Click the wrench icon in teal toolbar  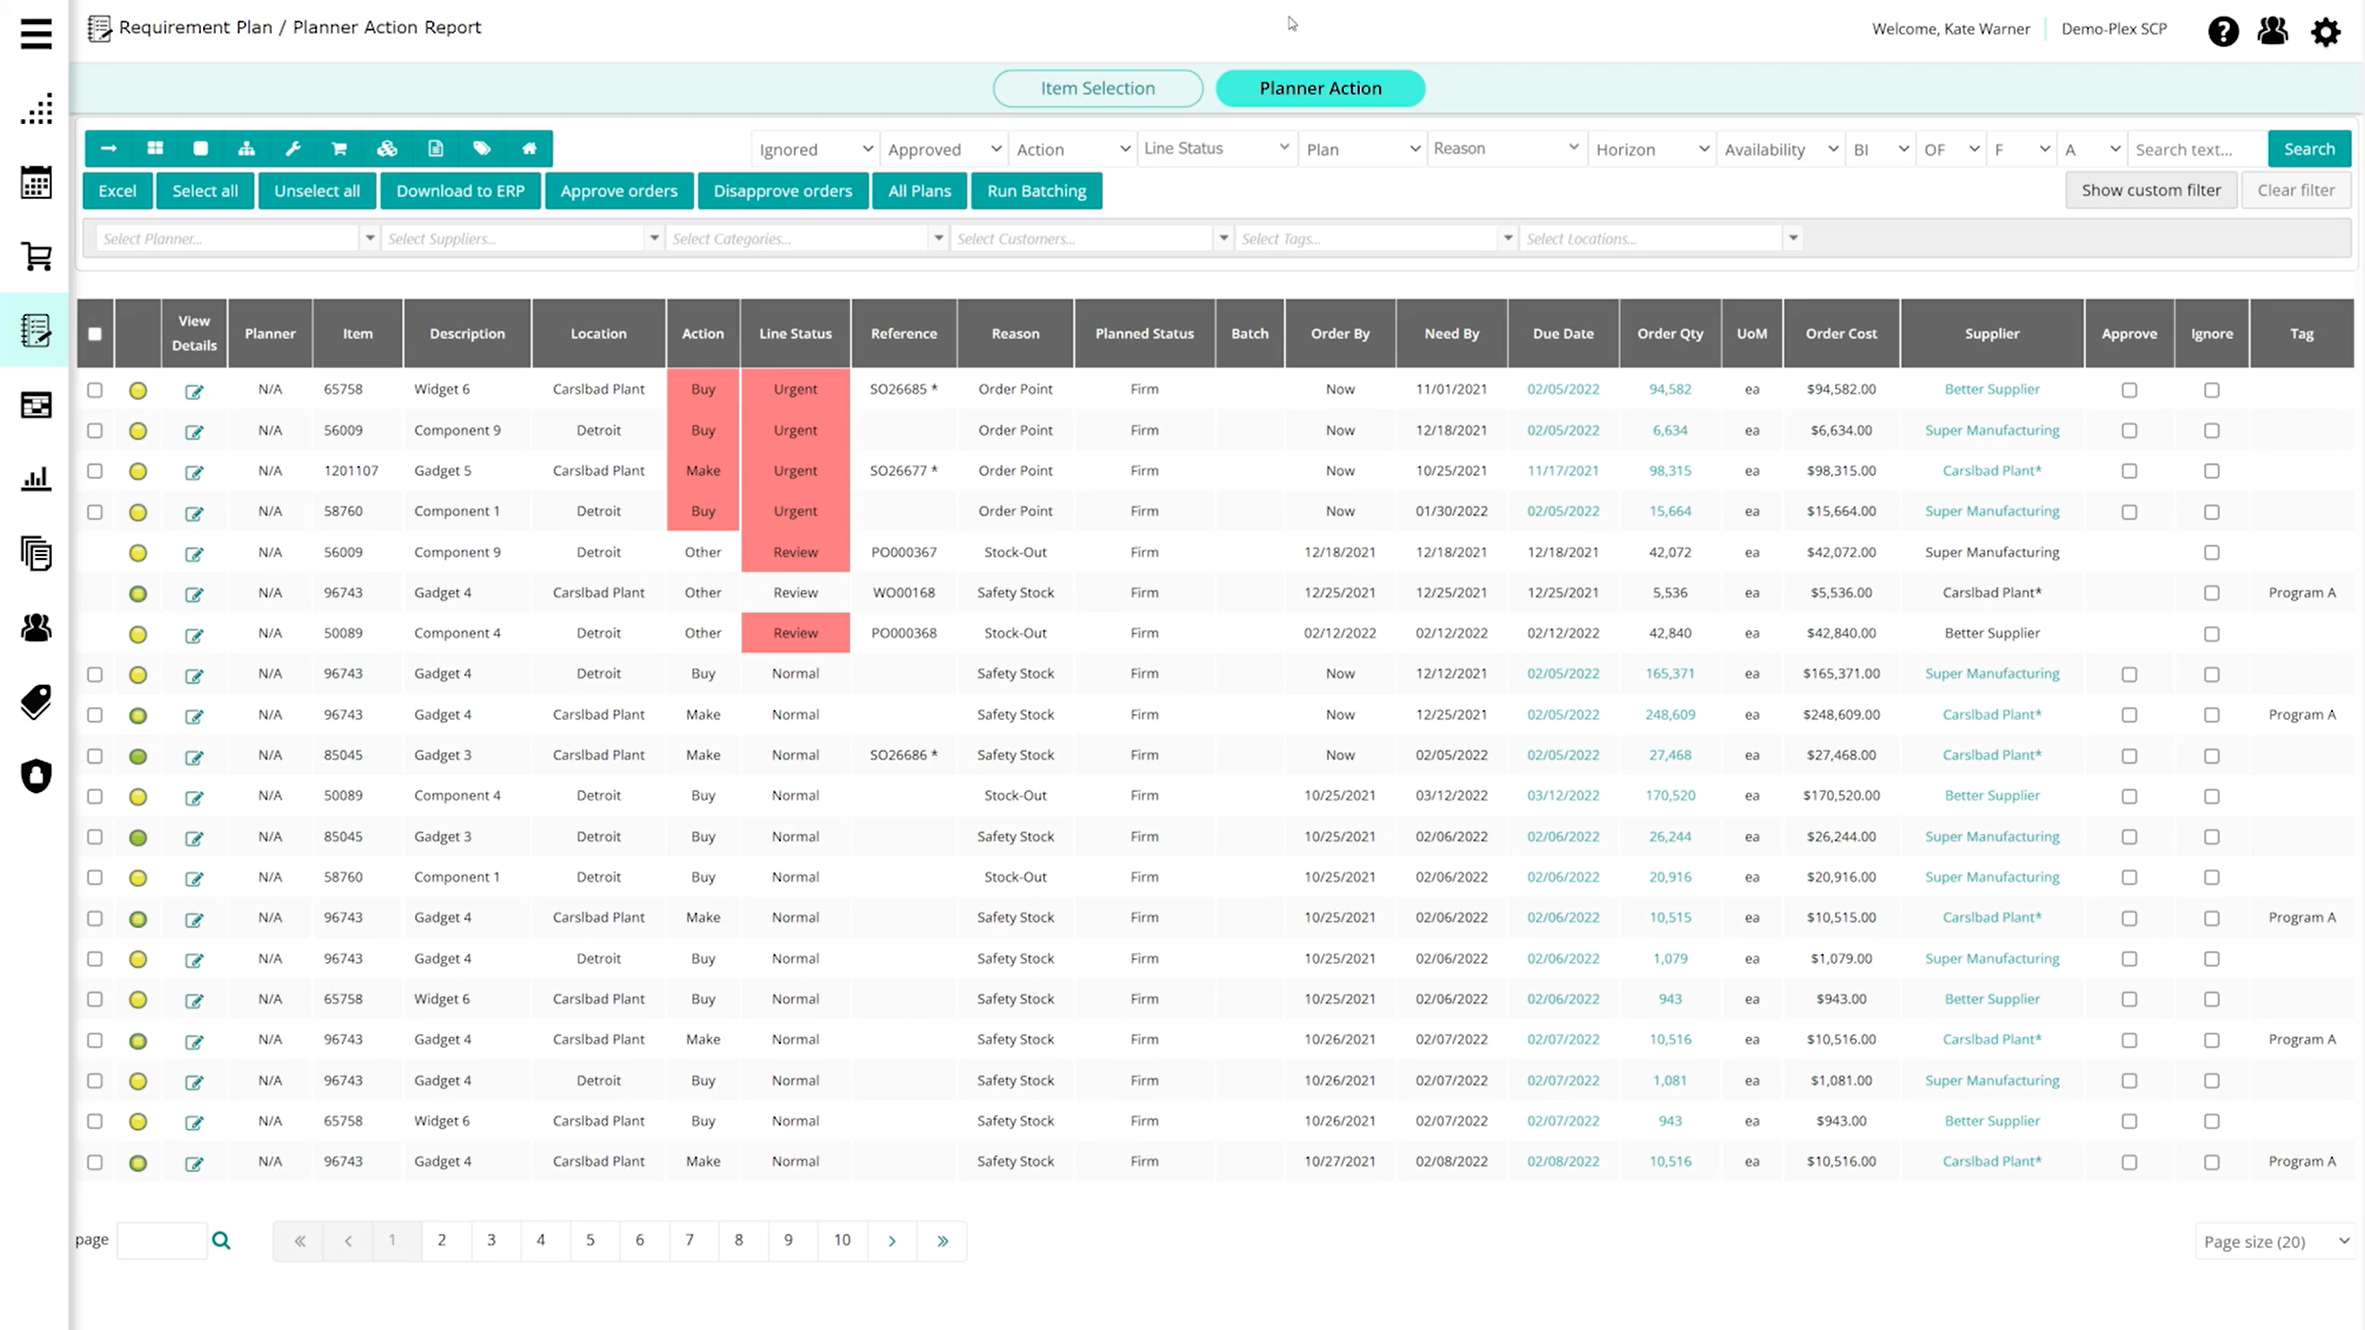pyautogui.click(x=293, y=149)
